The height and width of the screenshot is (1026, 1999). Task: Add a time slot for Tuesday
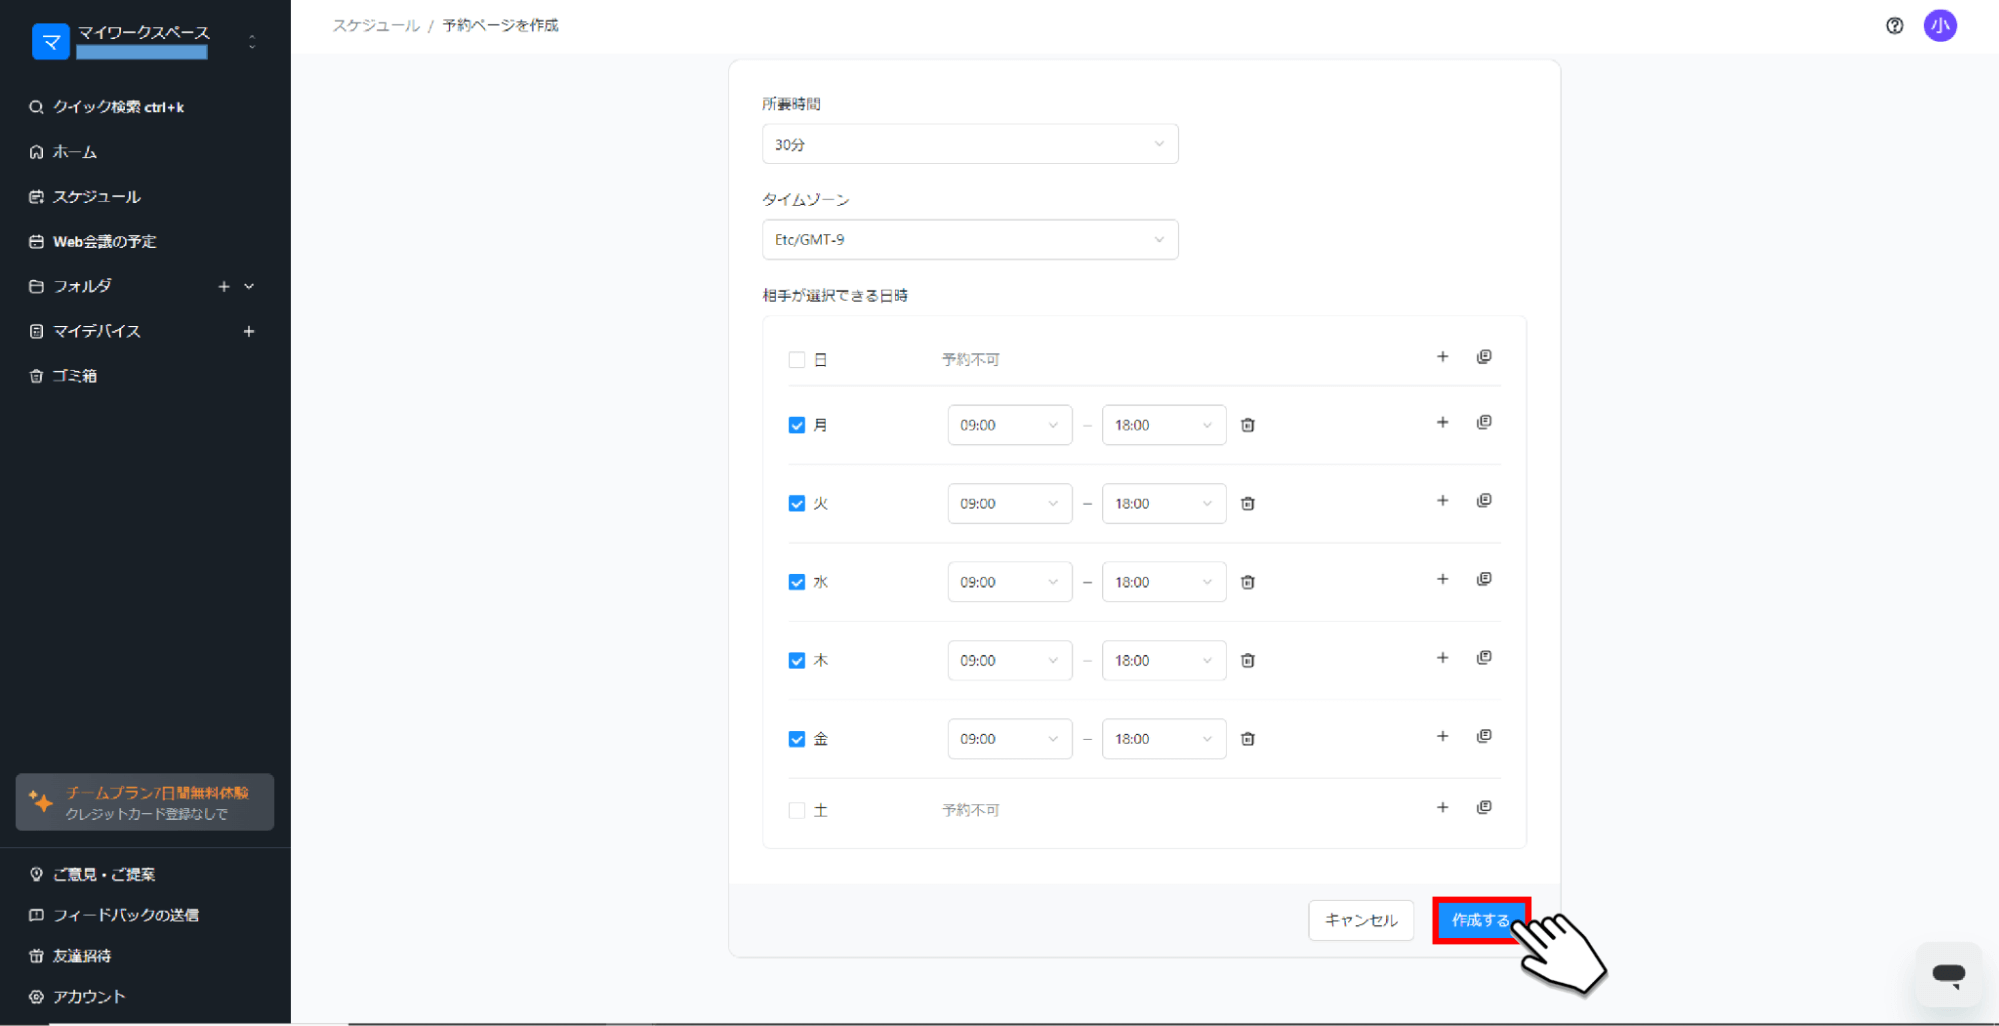pyautogui.click(x=1442, y=501)
